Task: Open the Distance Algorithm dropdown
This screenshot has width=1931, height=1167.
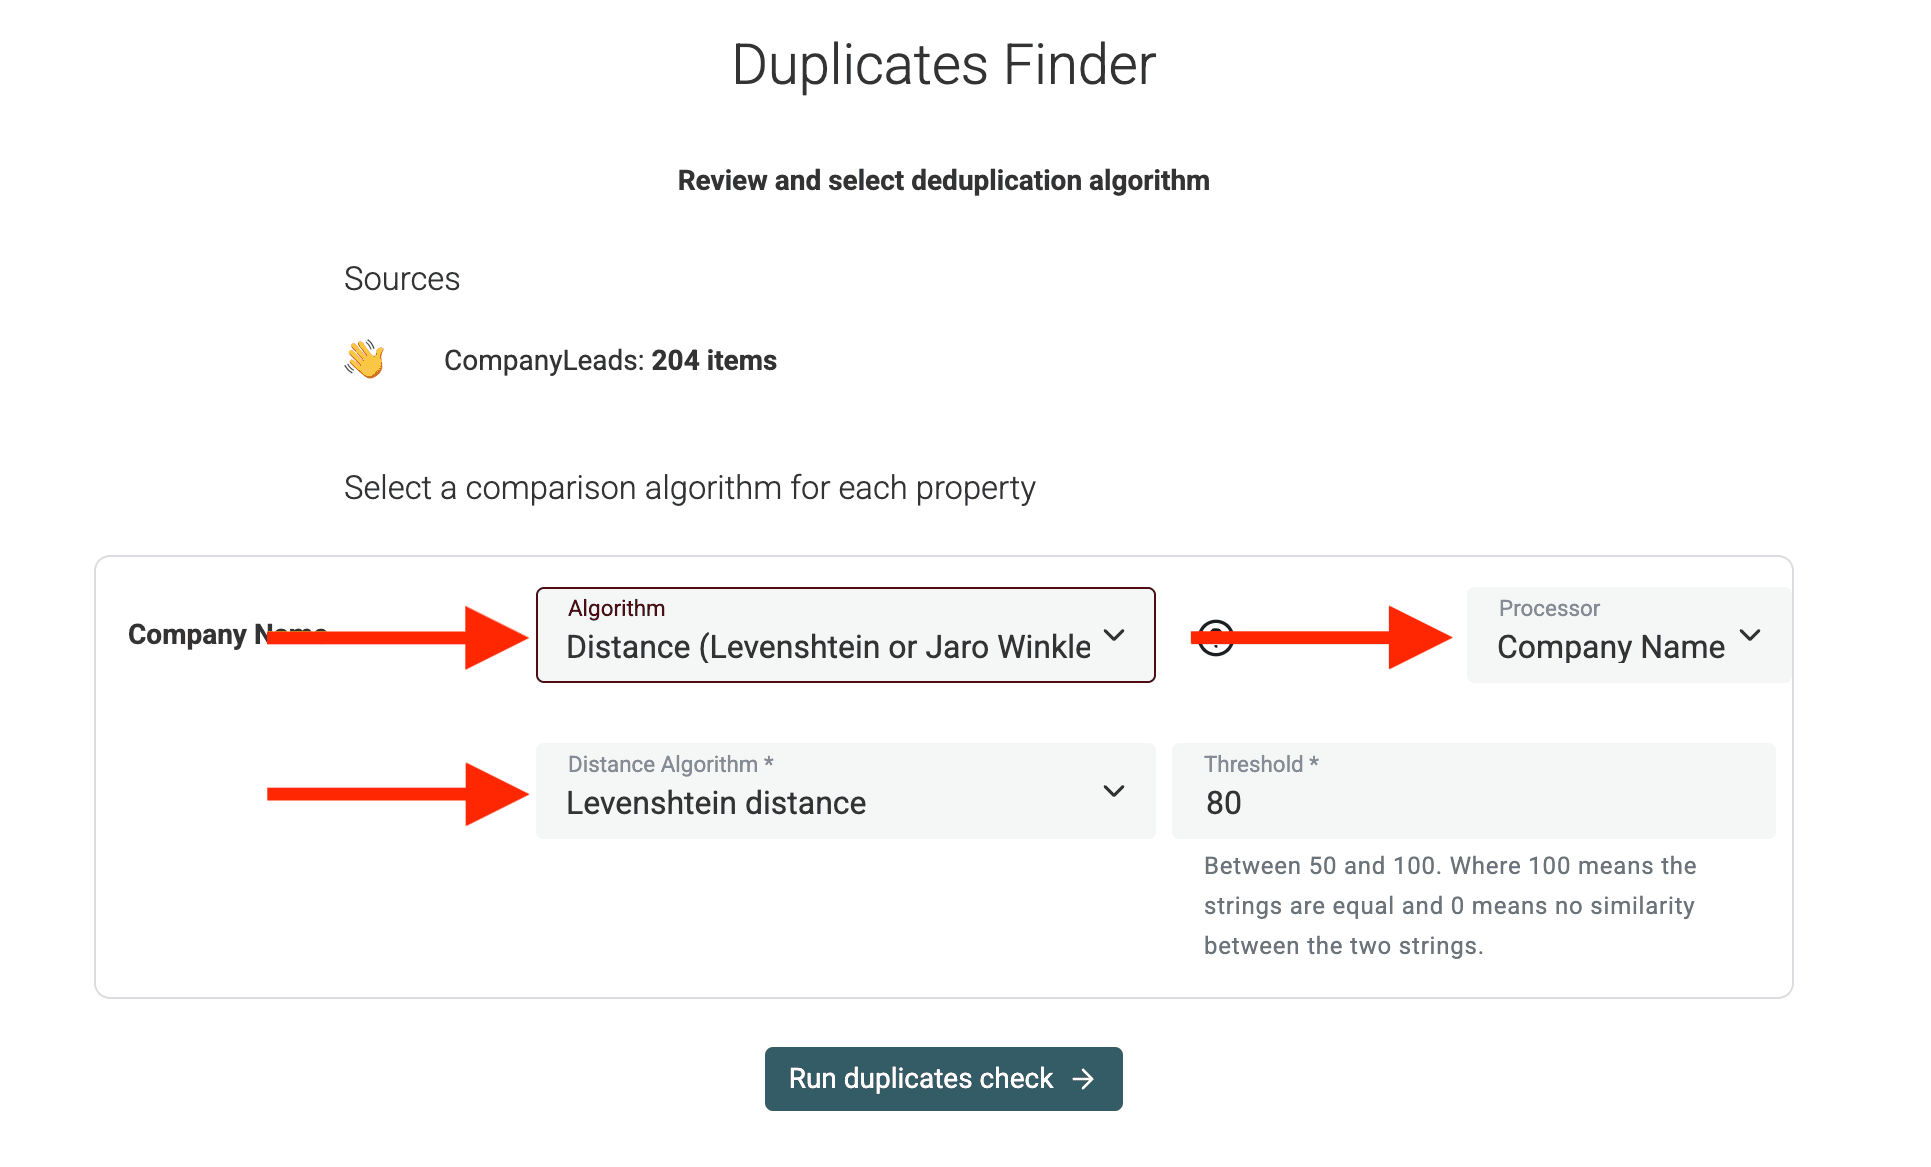Action: (845, 791)
